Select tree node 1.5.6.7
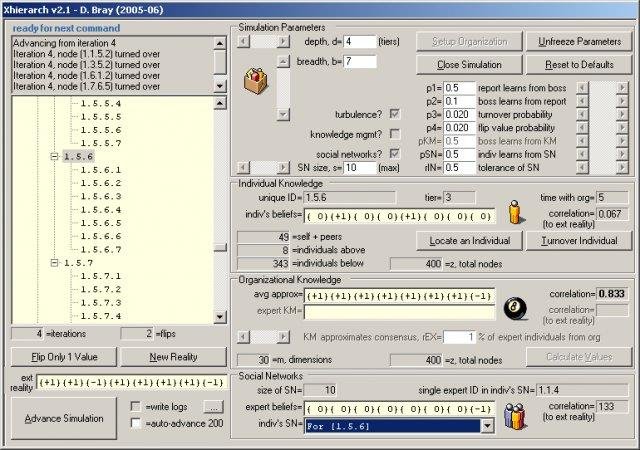This screenshot has height=450, width=640. pyautogui.click(x=100, y=250)
